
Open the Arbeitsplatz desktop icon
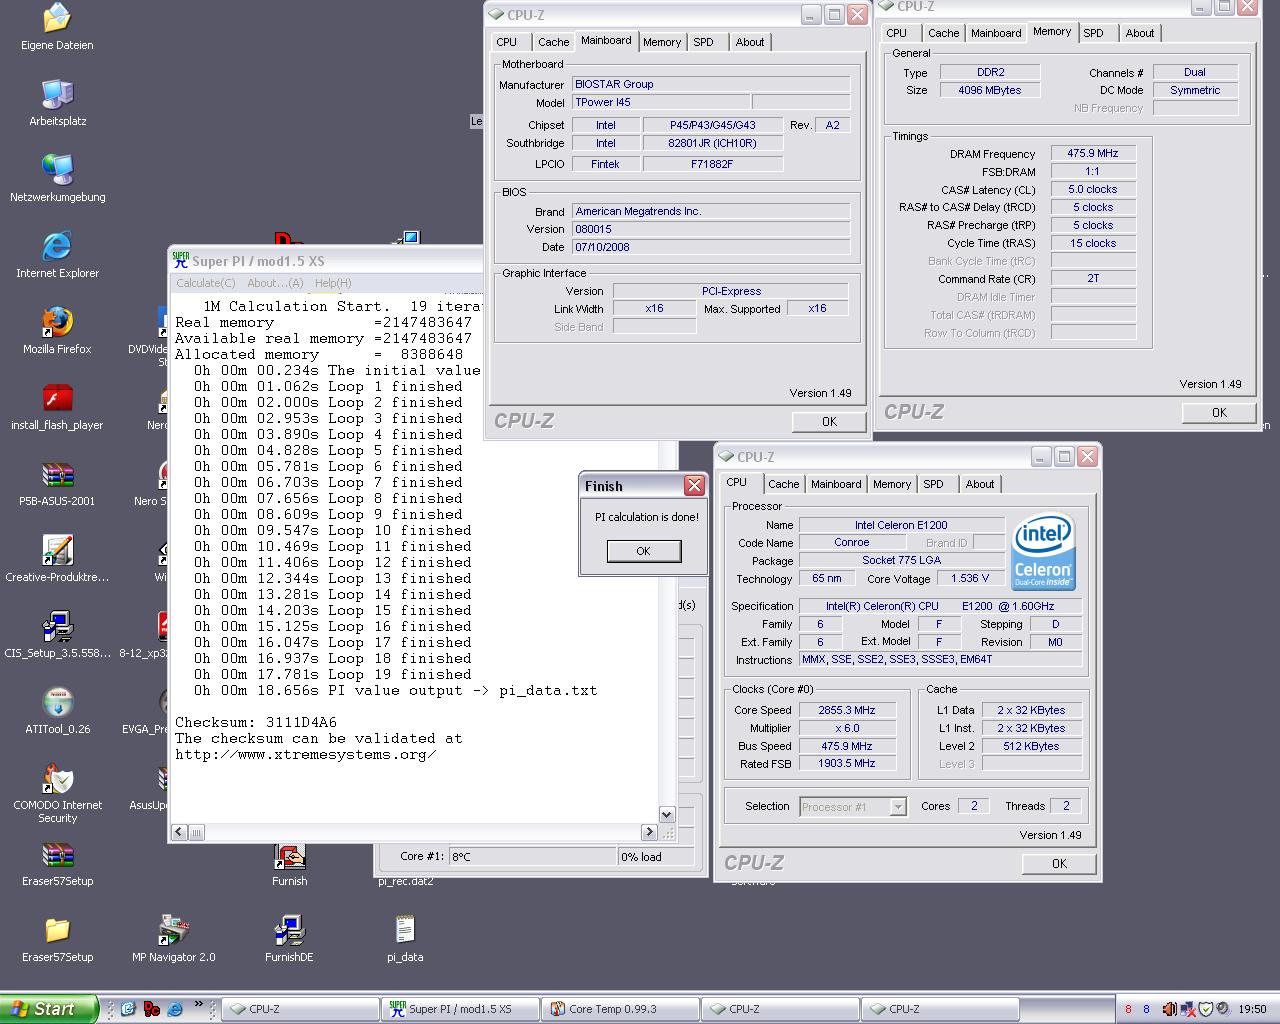57,103
